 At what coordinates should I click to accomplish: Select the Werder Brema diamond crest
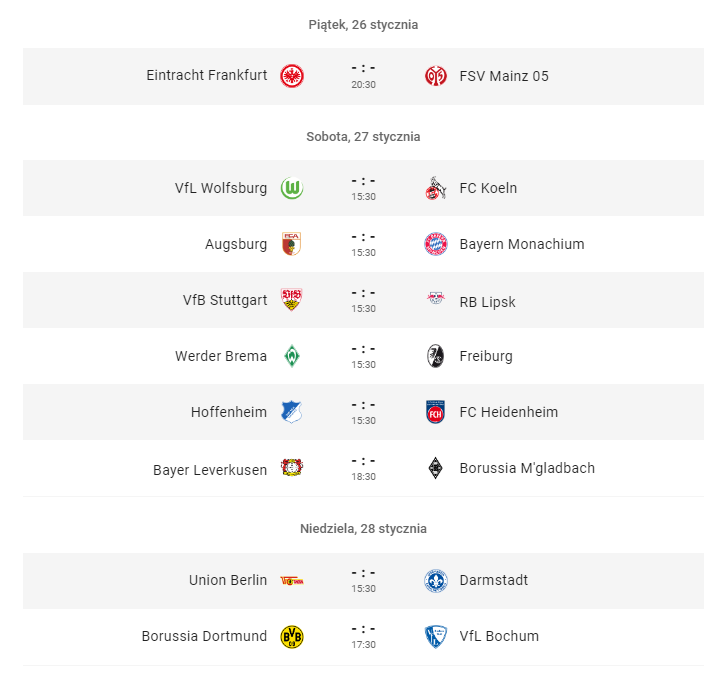292,356
